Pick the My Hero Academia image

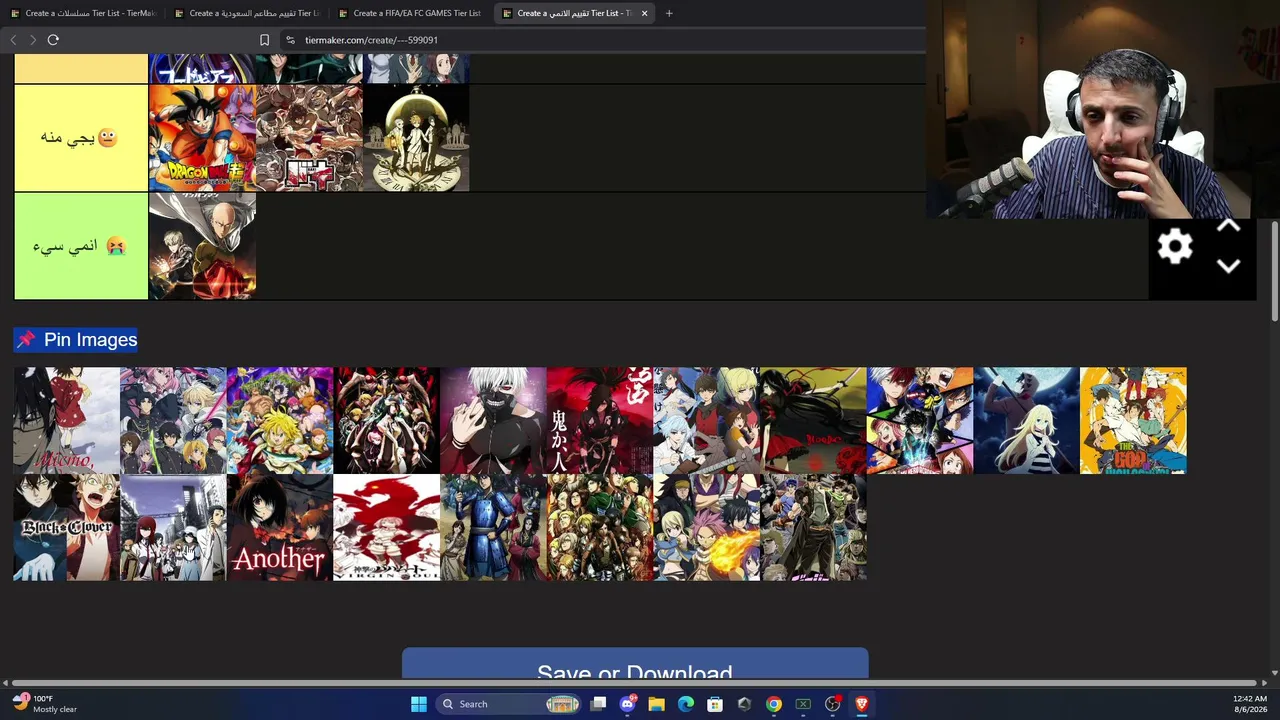920,420
